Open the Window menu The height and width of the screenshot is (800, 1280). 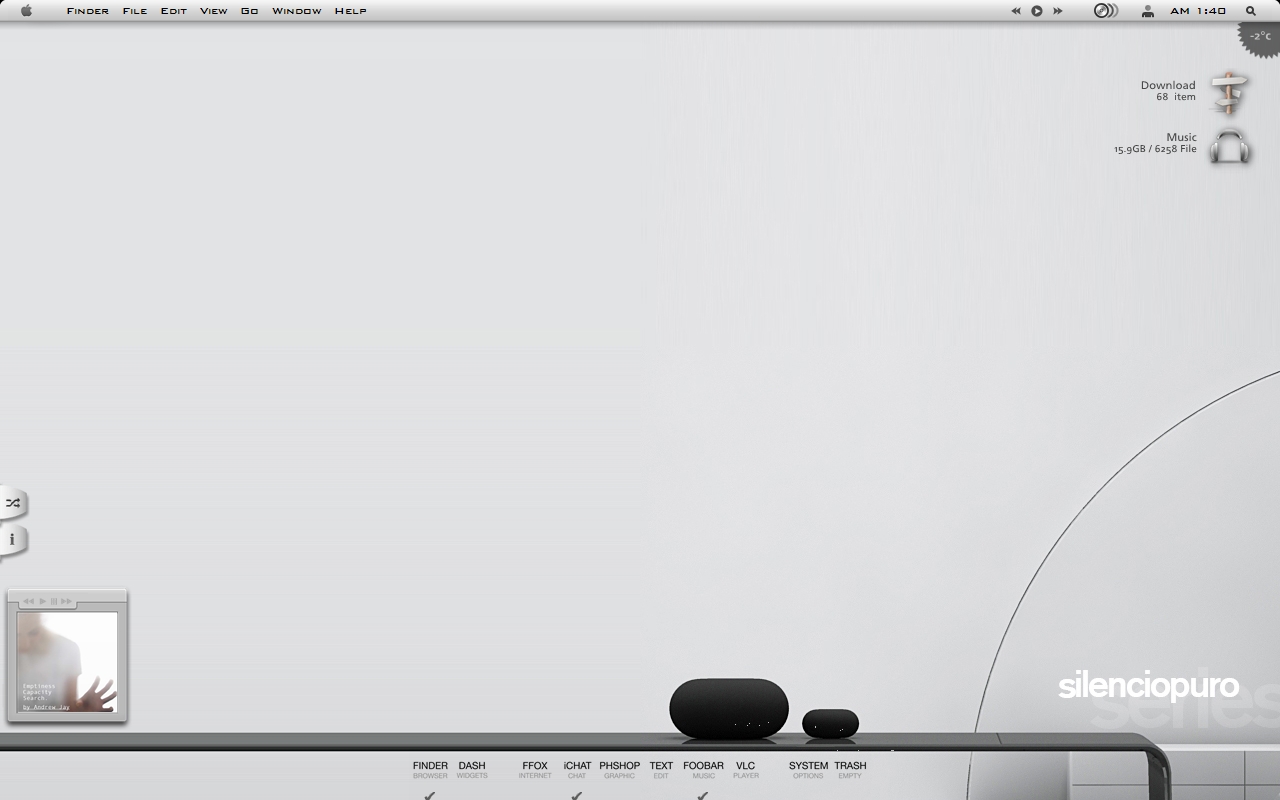tap(297, 11)
